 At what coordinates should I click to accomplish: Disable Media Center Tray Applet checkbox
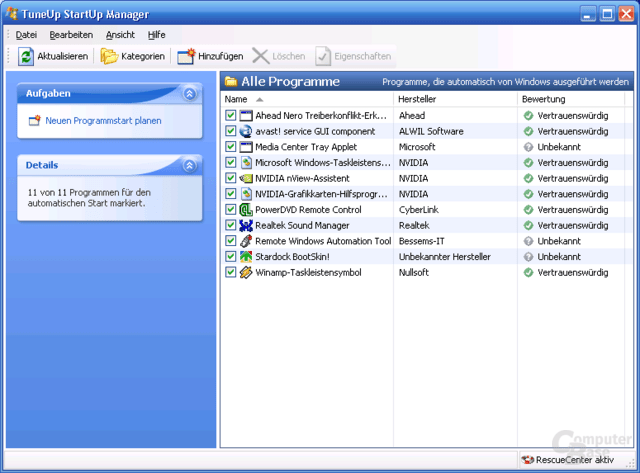coord(231,147)
